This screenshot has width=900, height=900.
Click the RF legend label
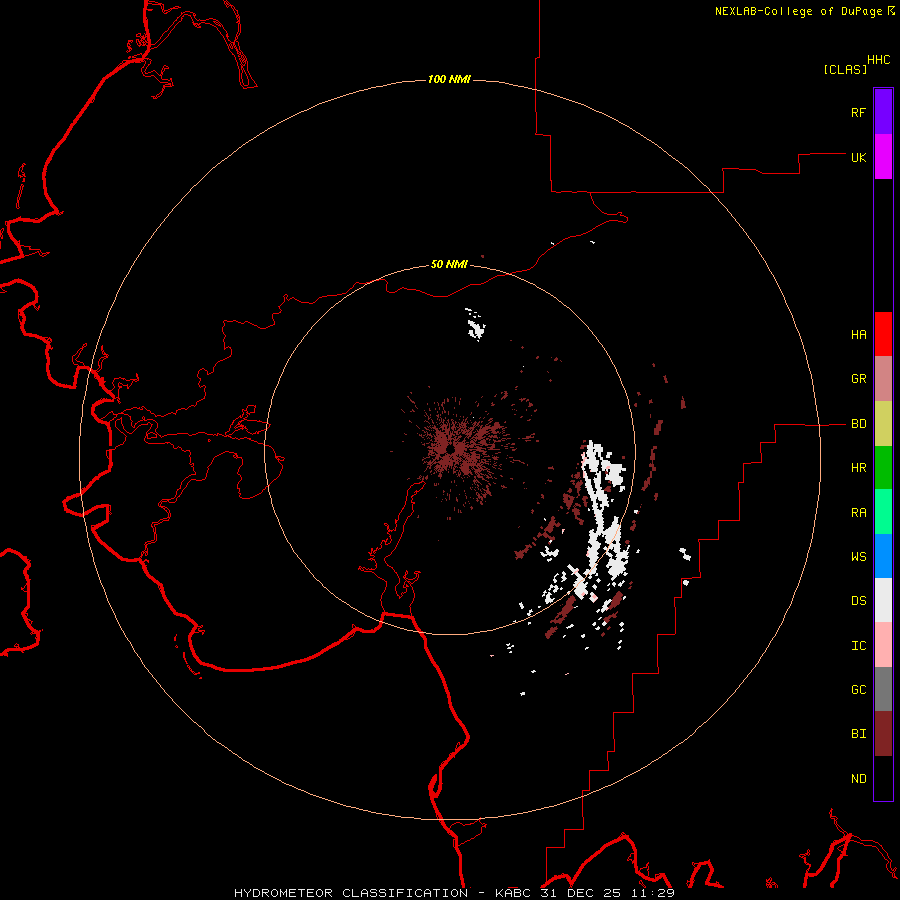(858, 113)
